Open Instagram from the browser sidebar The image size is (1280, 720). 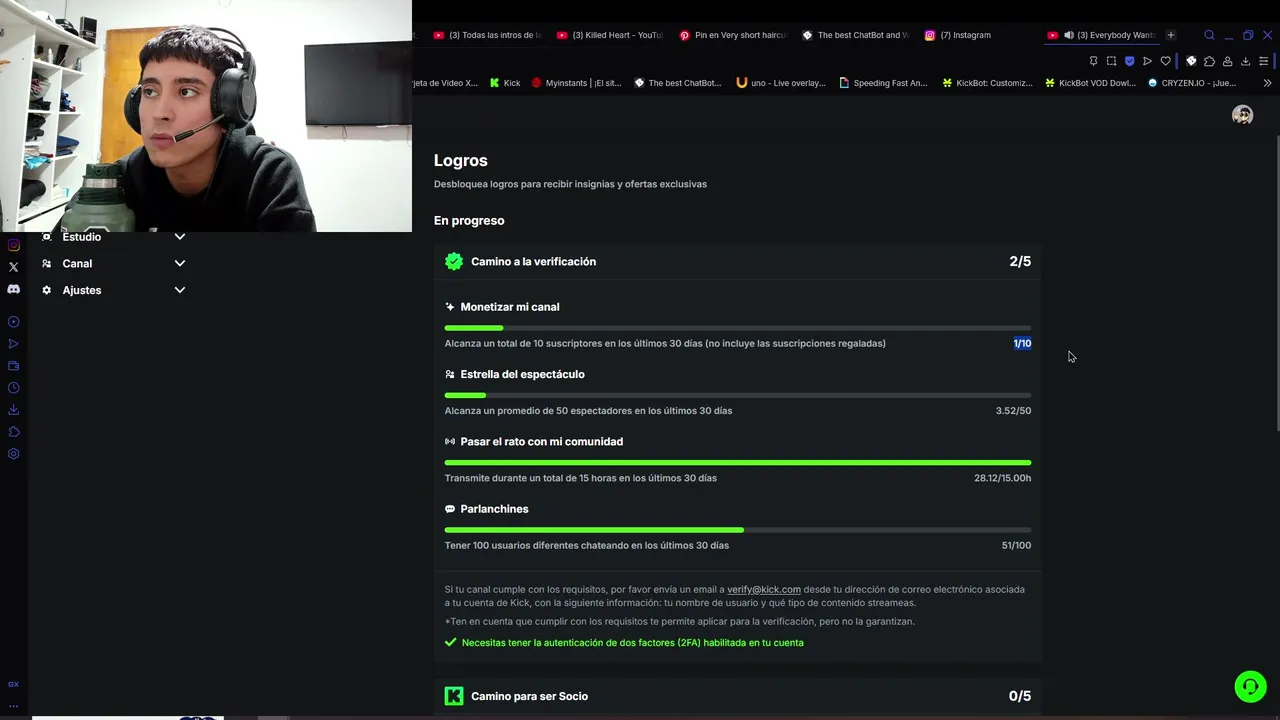[14, 245]
